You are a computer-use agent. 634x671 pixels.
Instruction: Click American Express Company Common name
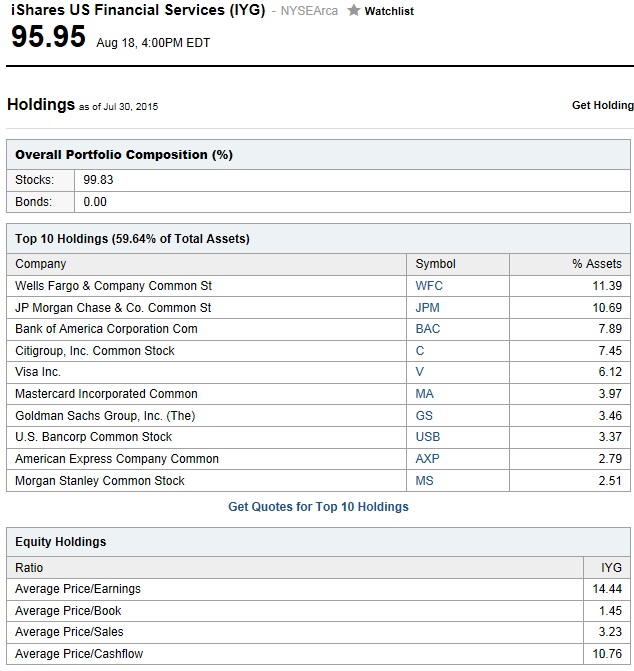coord(117,459)
